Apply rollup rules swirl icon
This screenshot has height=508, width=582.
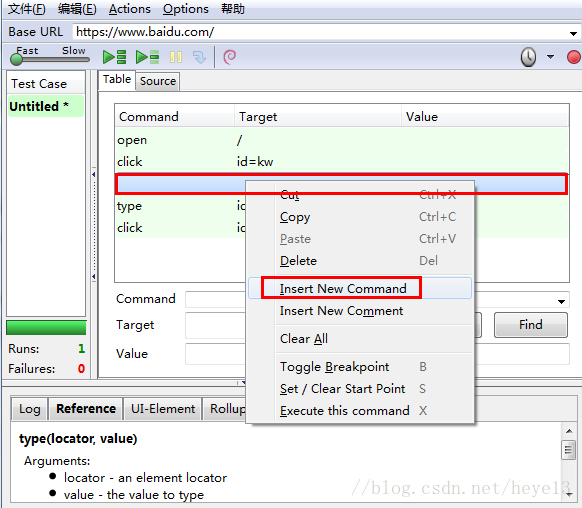tap(229, 57)
